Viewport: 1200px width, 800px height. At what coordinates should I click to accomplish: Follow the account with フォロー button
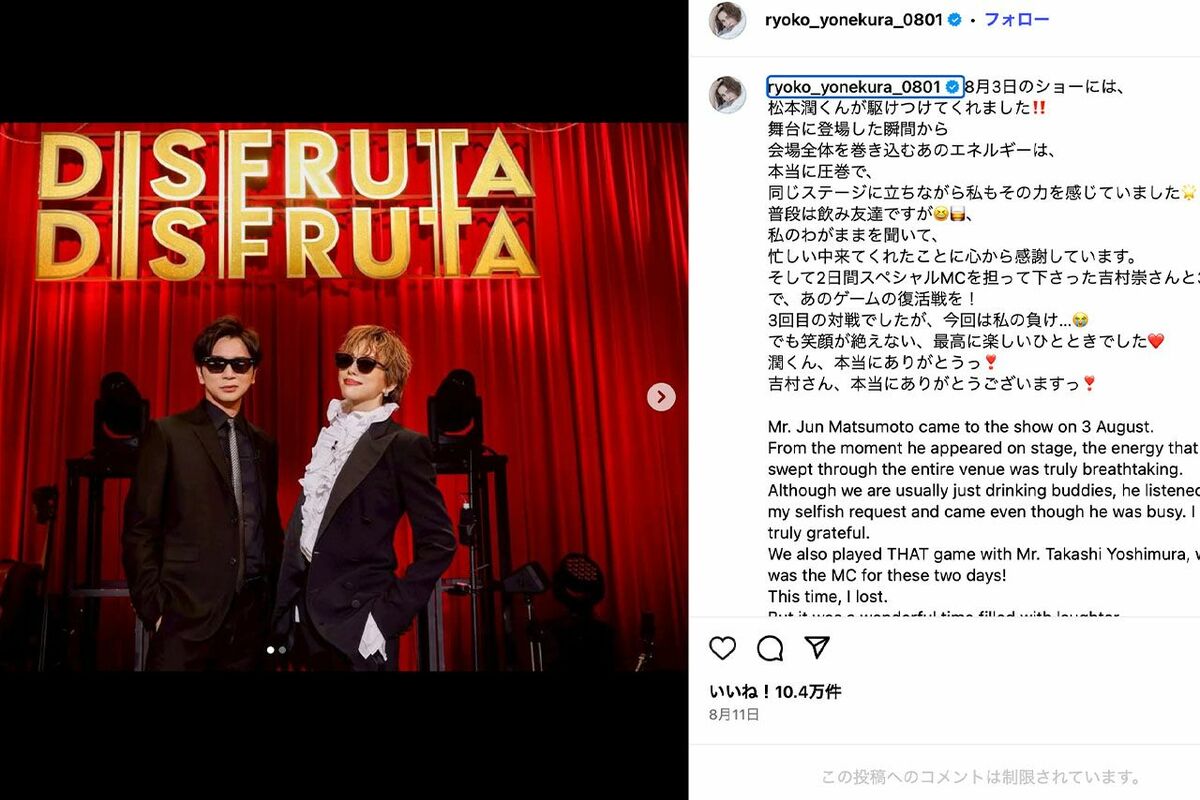click(1017, 19)
